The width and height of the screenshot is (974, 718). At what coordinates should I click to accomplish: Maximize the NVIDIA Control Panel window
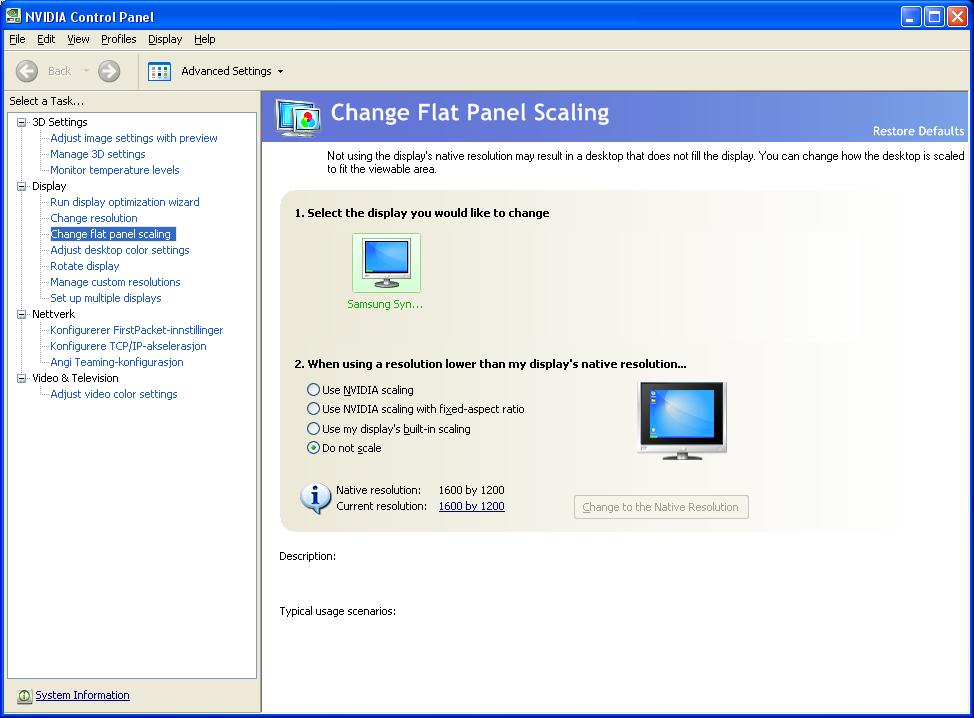[x=934, y=17]
